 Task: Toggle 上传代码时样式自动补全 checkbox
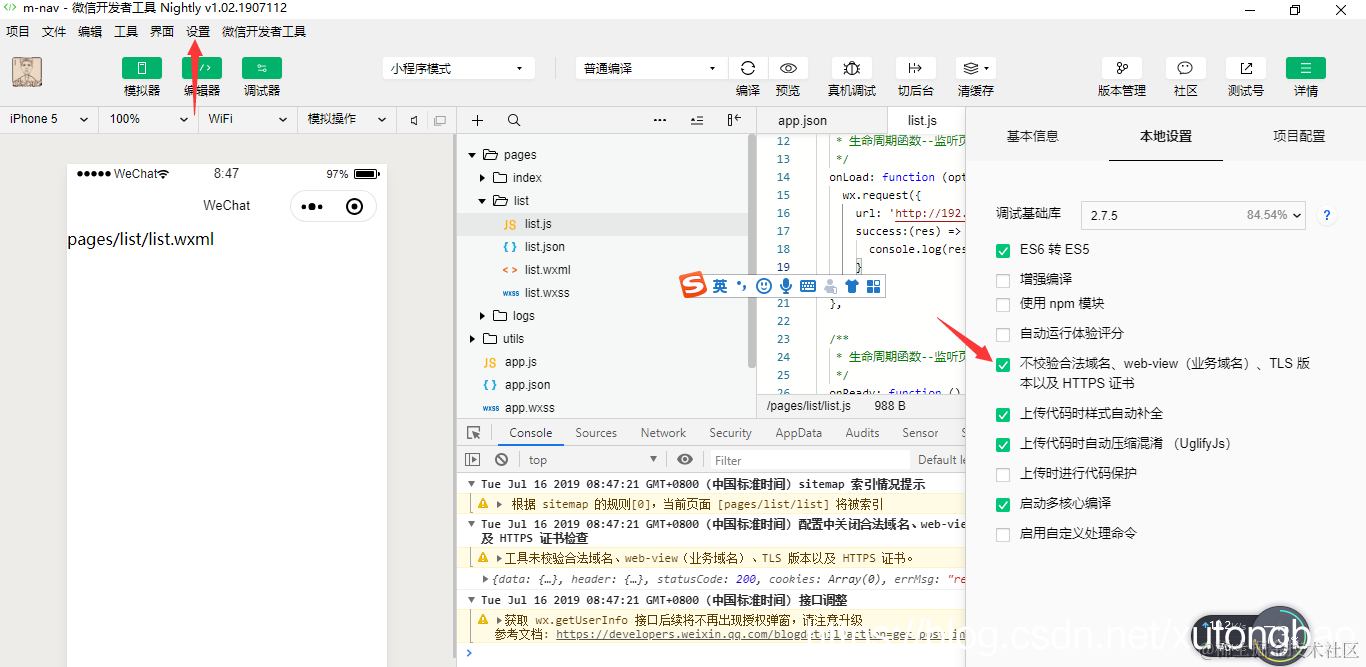(1003, 414)
